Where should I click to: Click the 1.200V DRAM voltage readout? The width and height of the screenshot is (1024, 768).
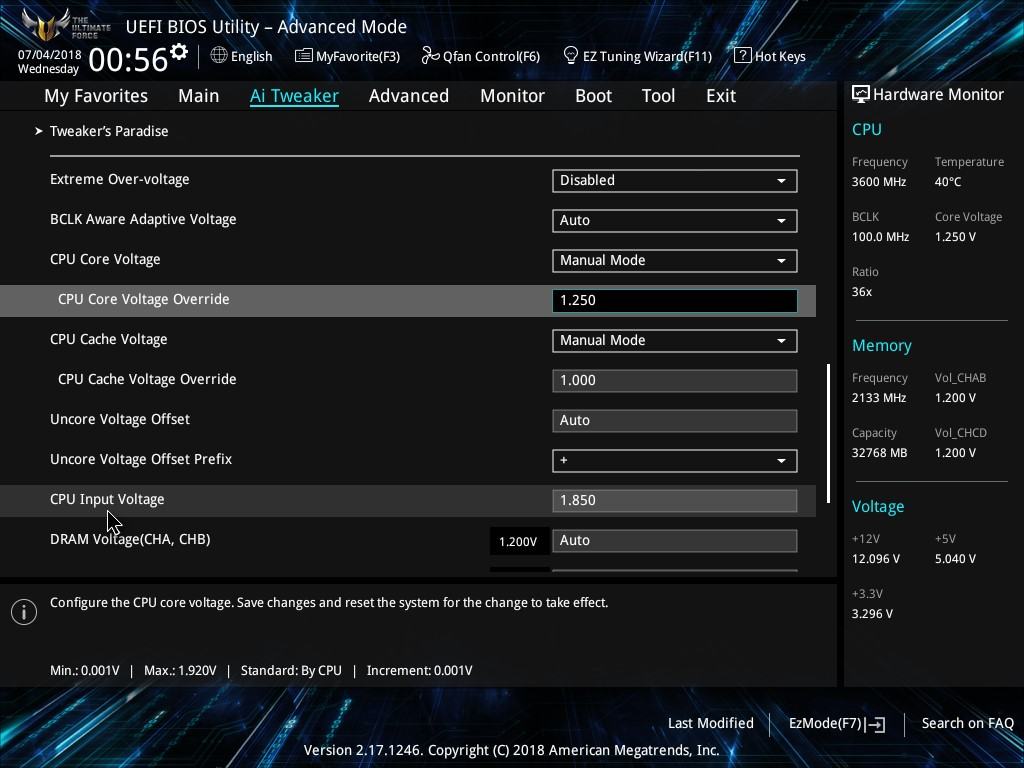point(519,541)
